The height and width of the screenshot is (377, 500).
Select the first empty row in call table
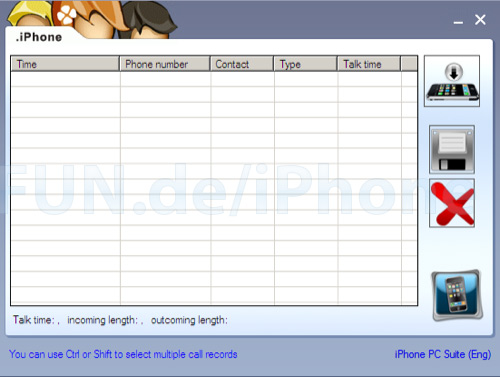click(x=214, y=79)
